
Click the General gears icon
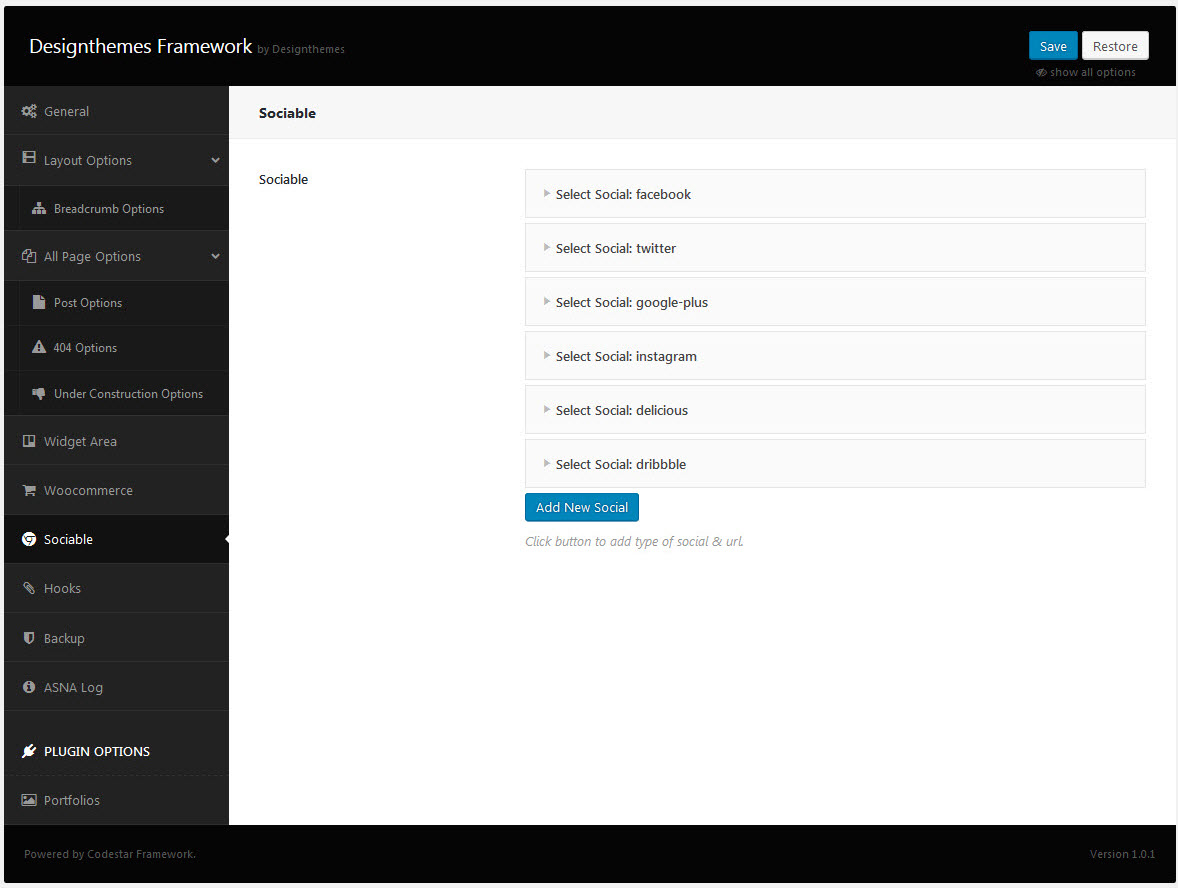click(29, 111)
